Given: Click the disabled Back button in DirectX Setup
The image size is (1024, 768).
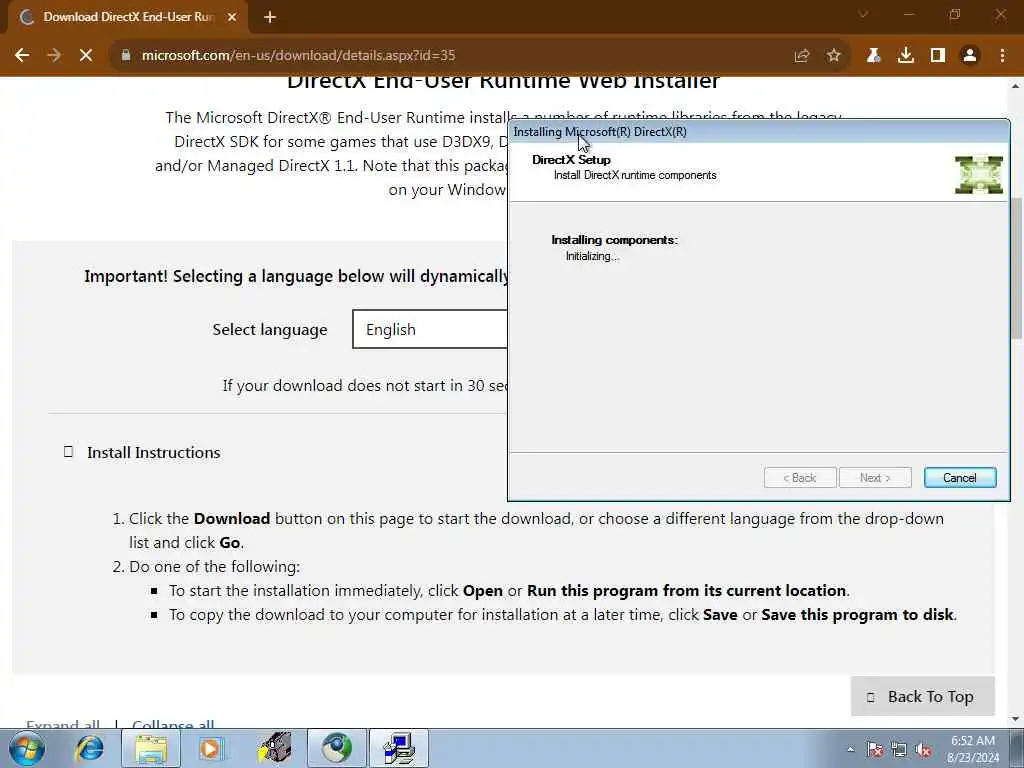Looking at the screenshot, I should 800,477.
